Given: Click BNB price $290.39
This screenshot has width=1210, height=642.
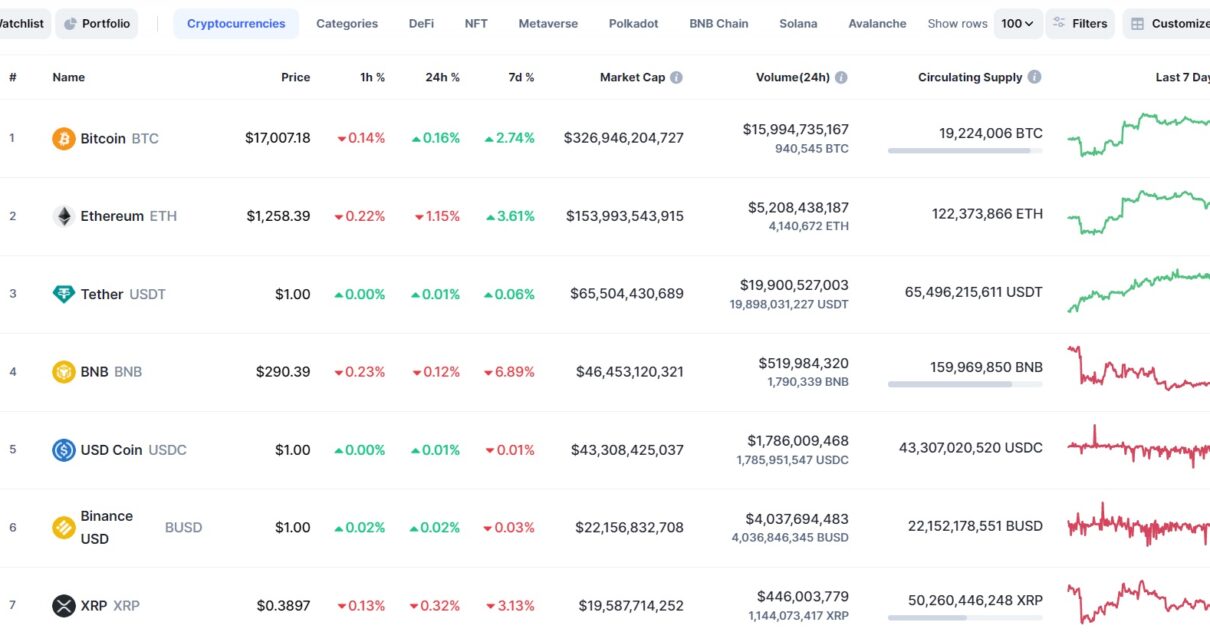Looking at the screenshot, I should 283,372.
